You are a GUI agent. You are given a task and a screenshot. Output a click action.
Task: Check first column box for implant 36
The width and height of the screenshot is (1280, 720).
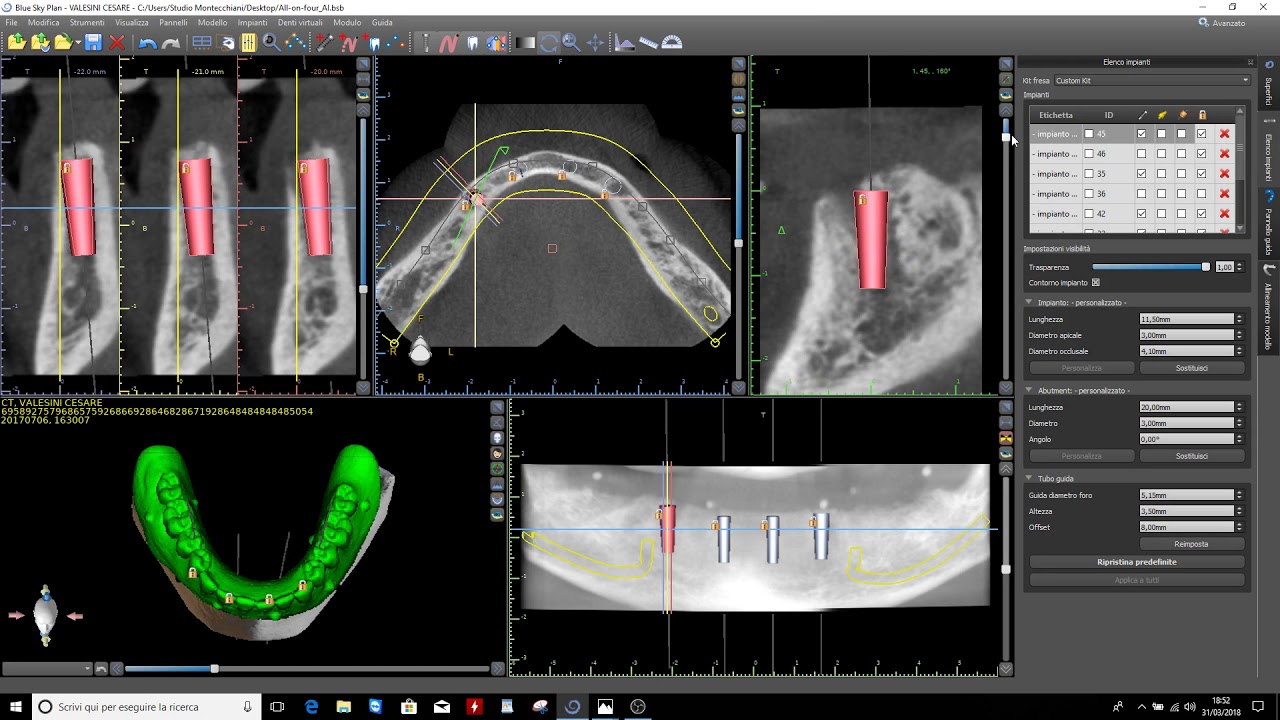(1141, 194)
